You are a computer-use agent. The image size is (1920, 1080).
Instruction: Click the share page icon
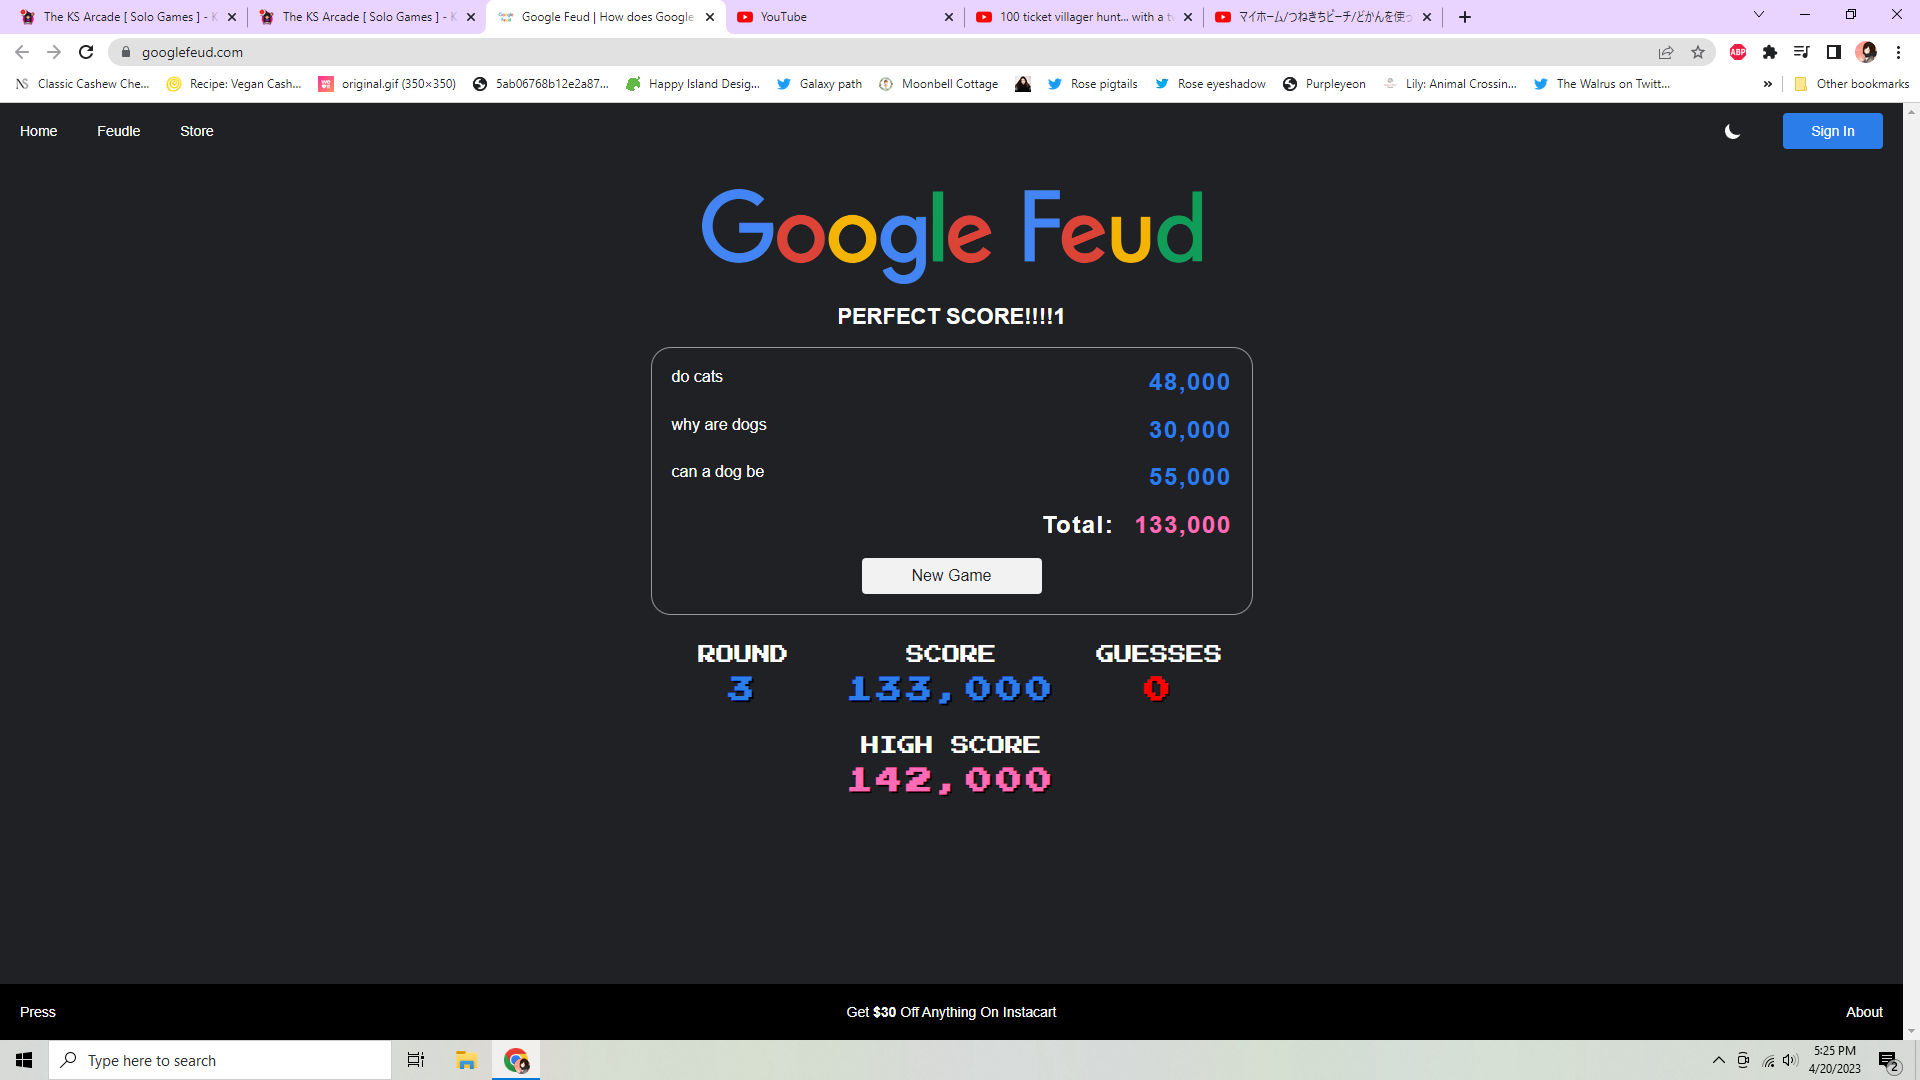click(x=1666, y=52)
